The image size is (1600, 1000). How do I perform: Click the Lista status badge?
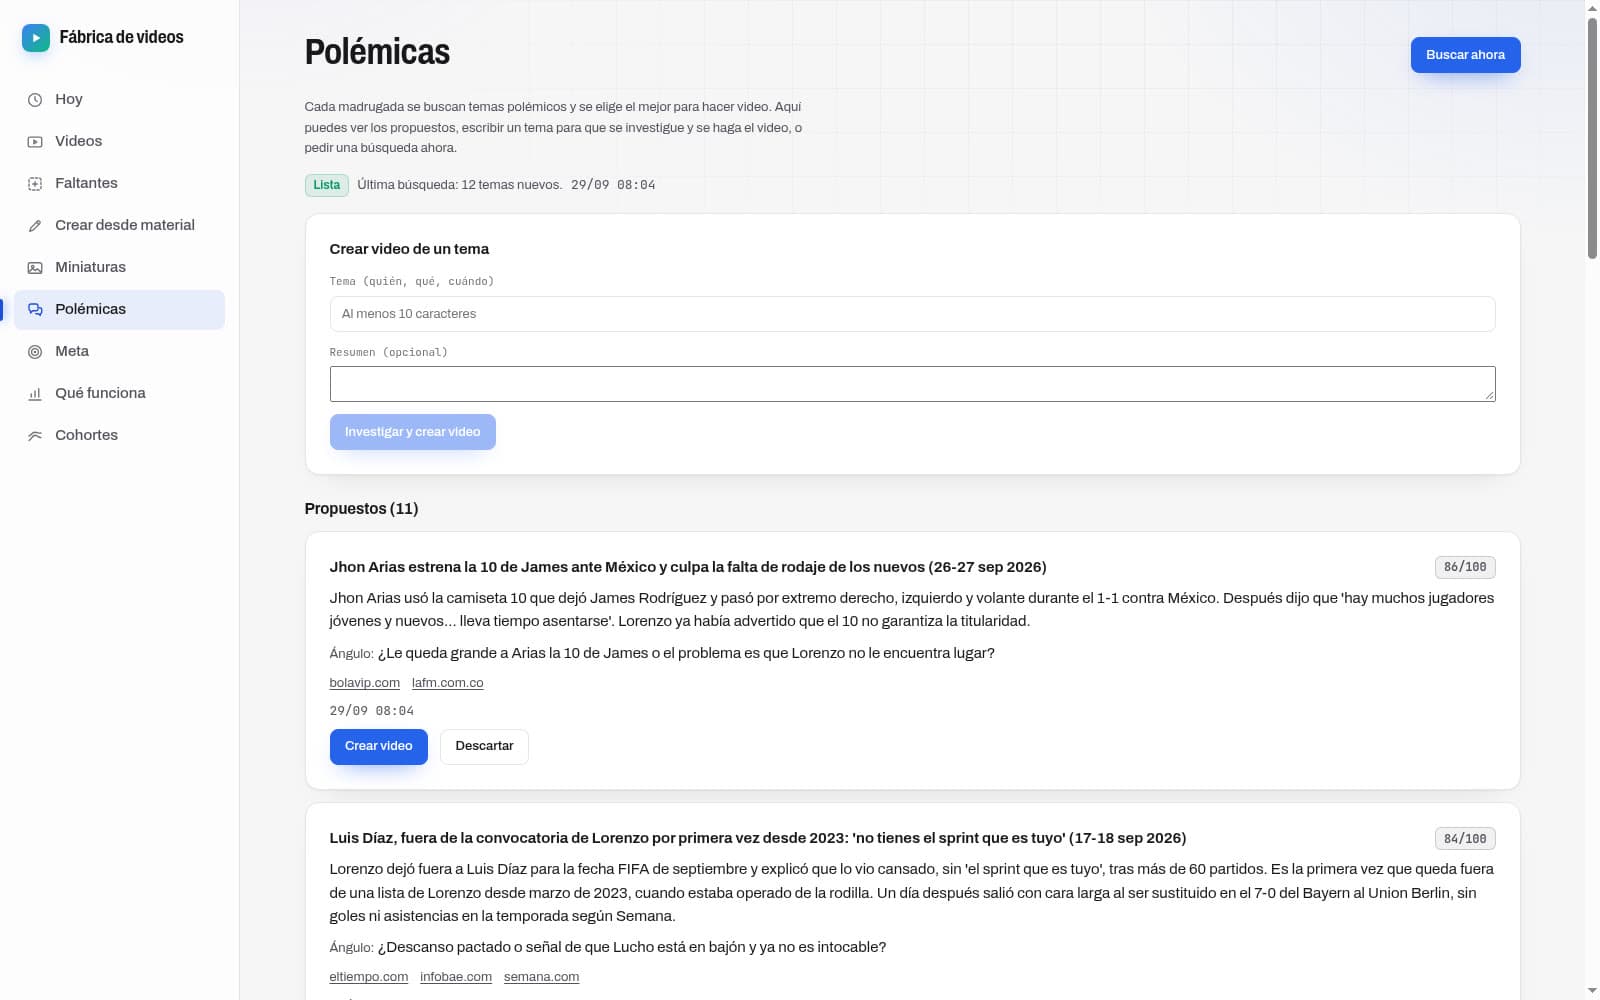[x=326, y=185]
